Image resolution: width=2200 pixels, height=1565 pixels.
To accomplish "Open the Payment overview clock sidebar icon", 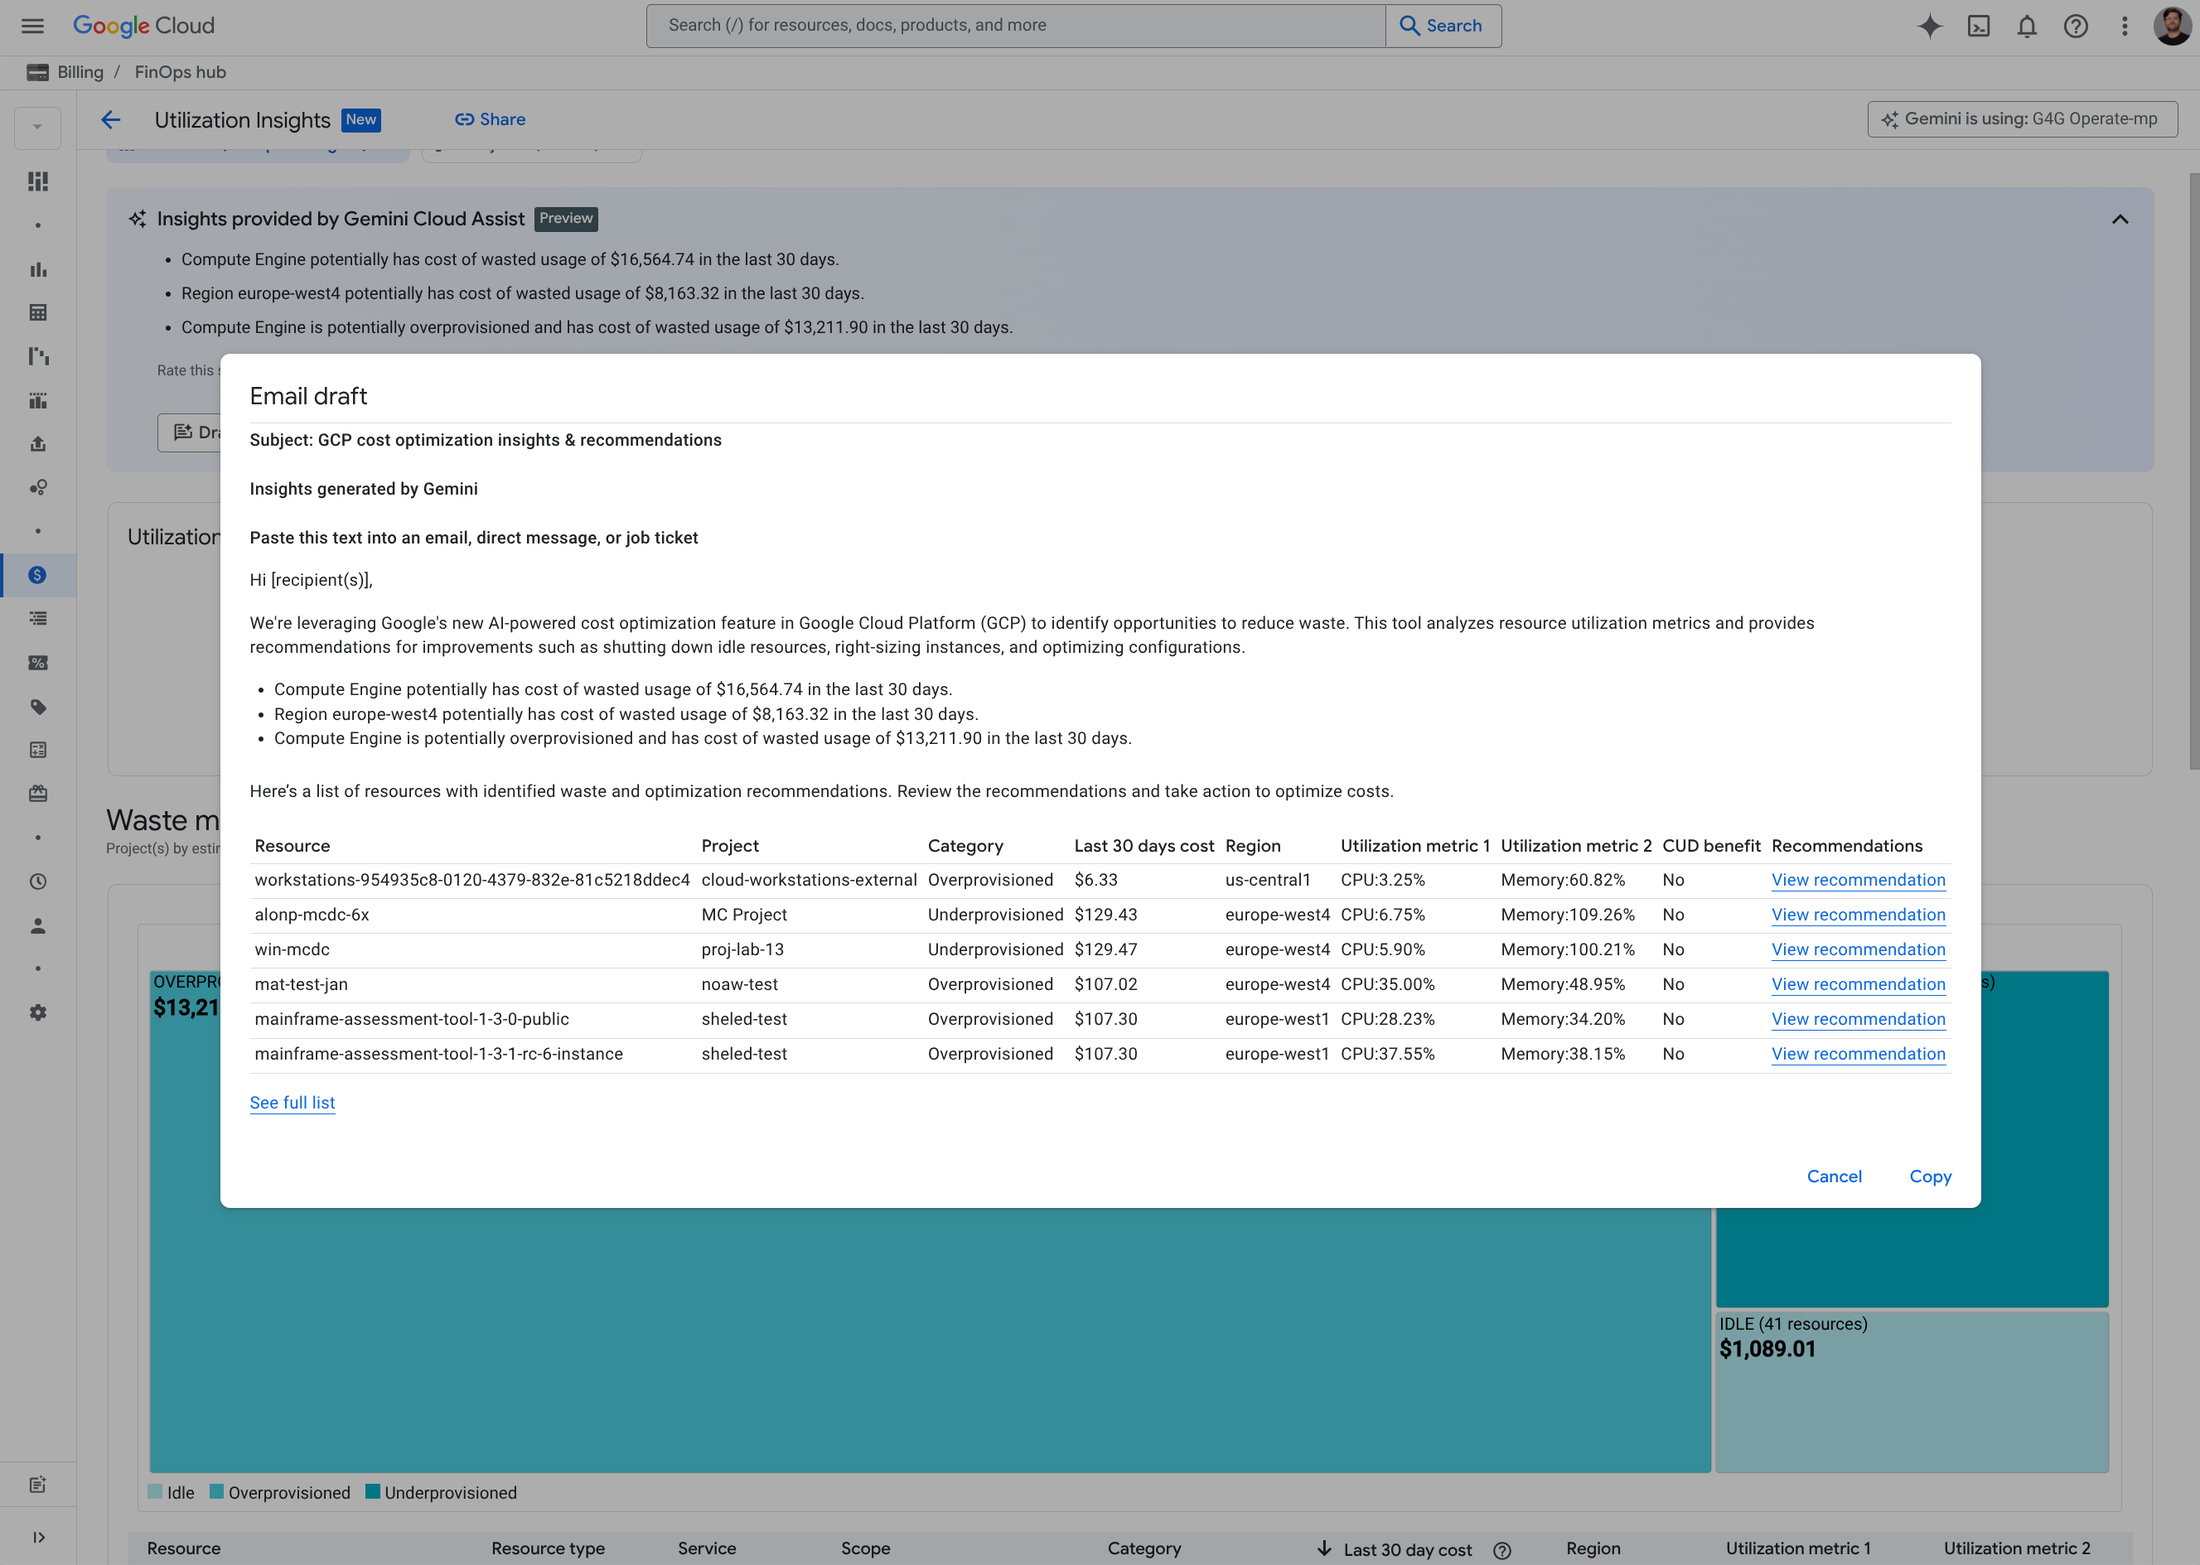I will point(38,882).
